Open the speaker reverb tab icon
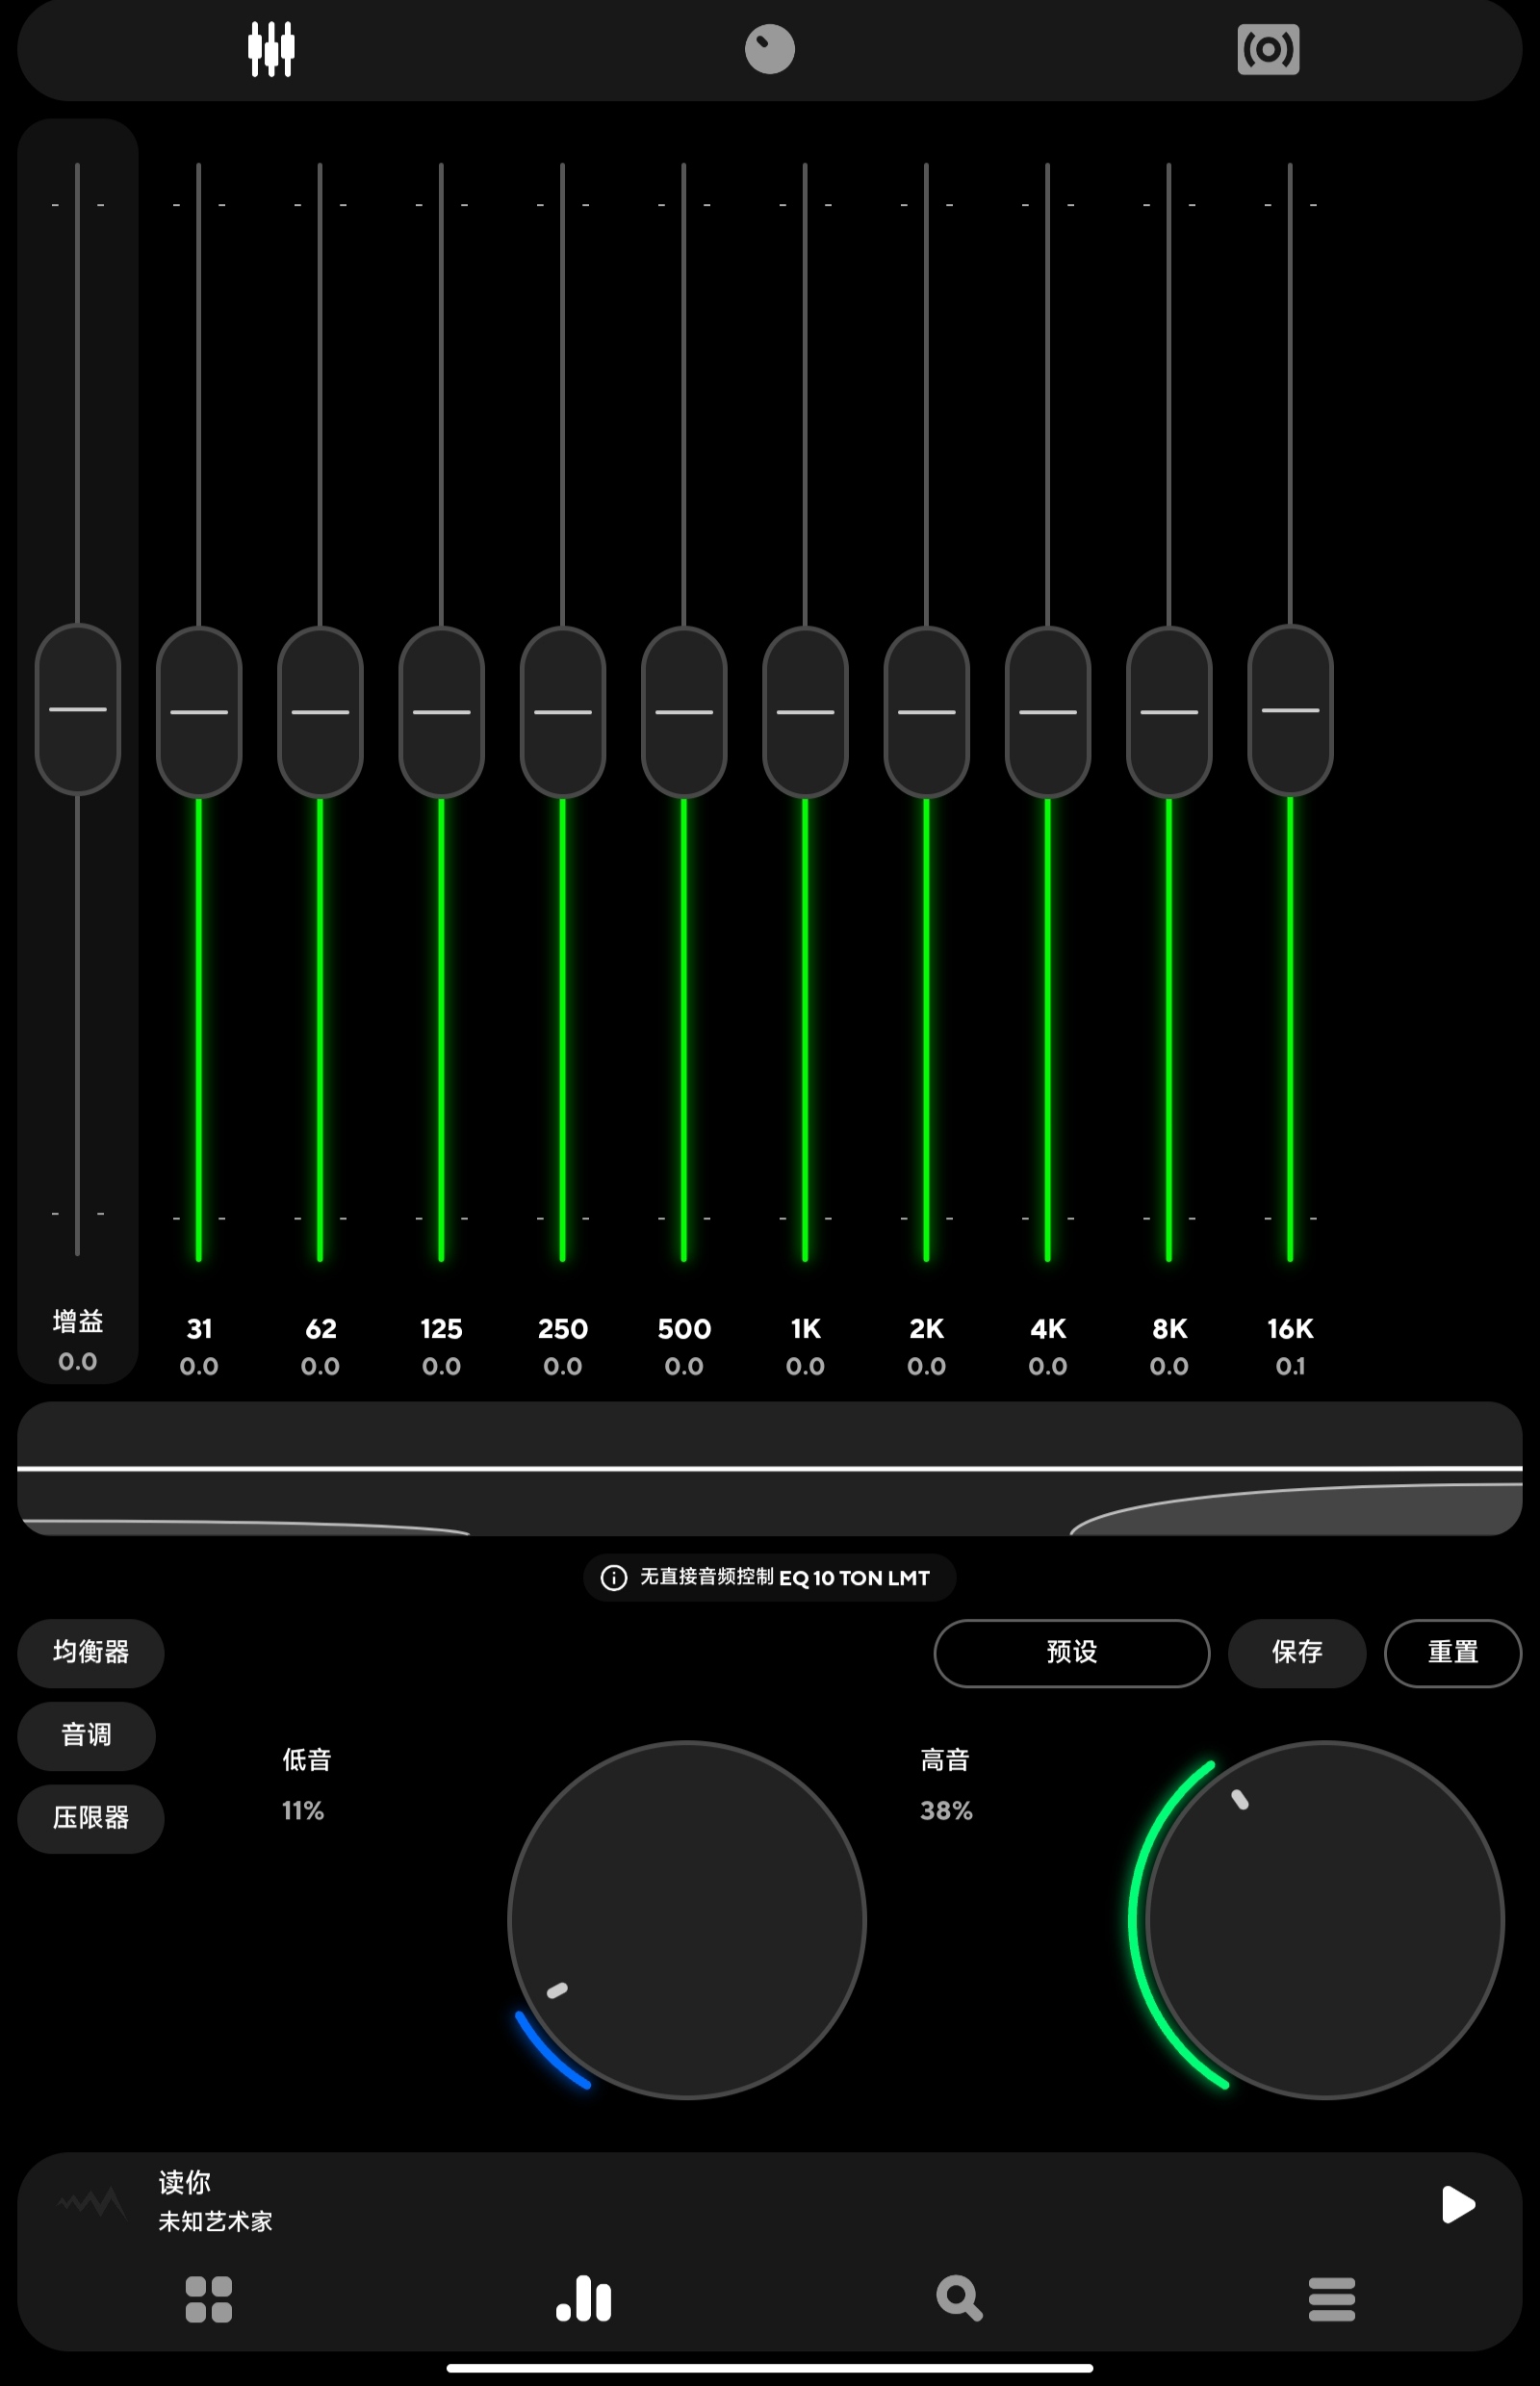 [x=1267, y=49]
